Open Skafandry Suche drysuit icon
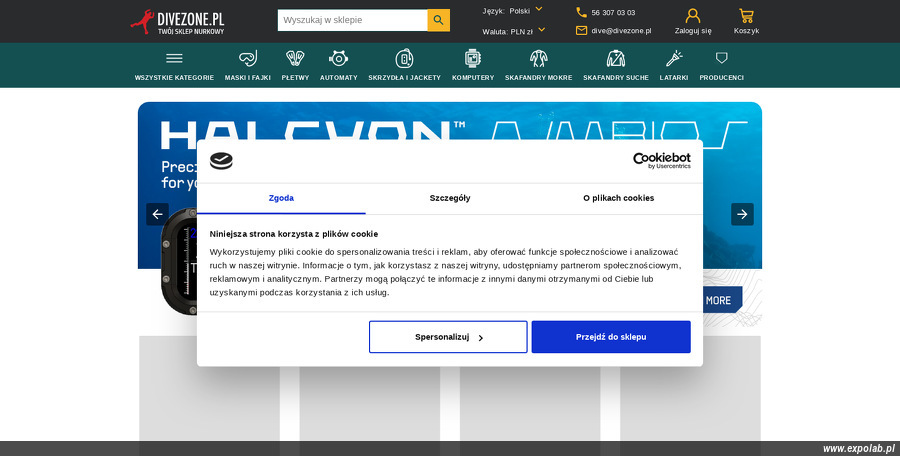Screen dimensions: 900x456 click(x=616, y=58)
